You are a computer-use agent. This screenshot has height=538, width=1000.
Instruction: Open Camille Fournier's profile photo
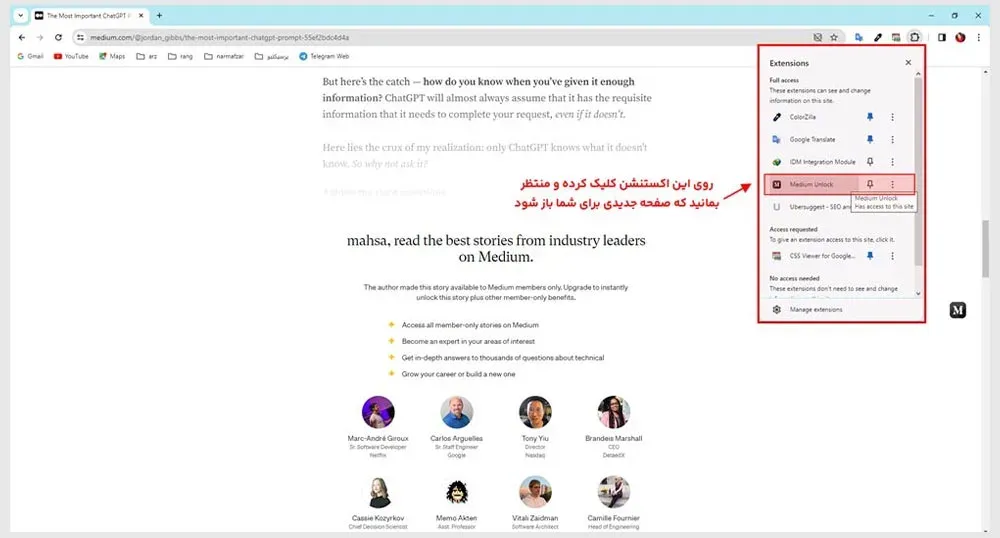point(614,491)
